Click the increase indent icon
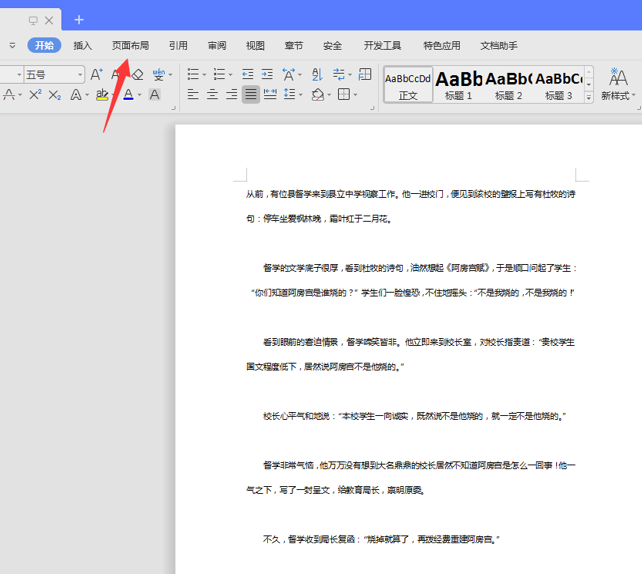Viewport: 642px width, 574px height. pos(267,75)
